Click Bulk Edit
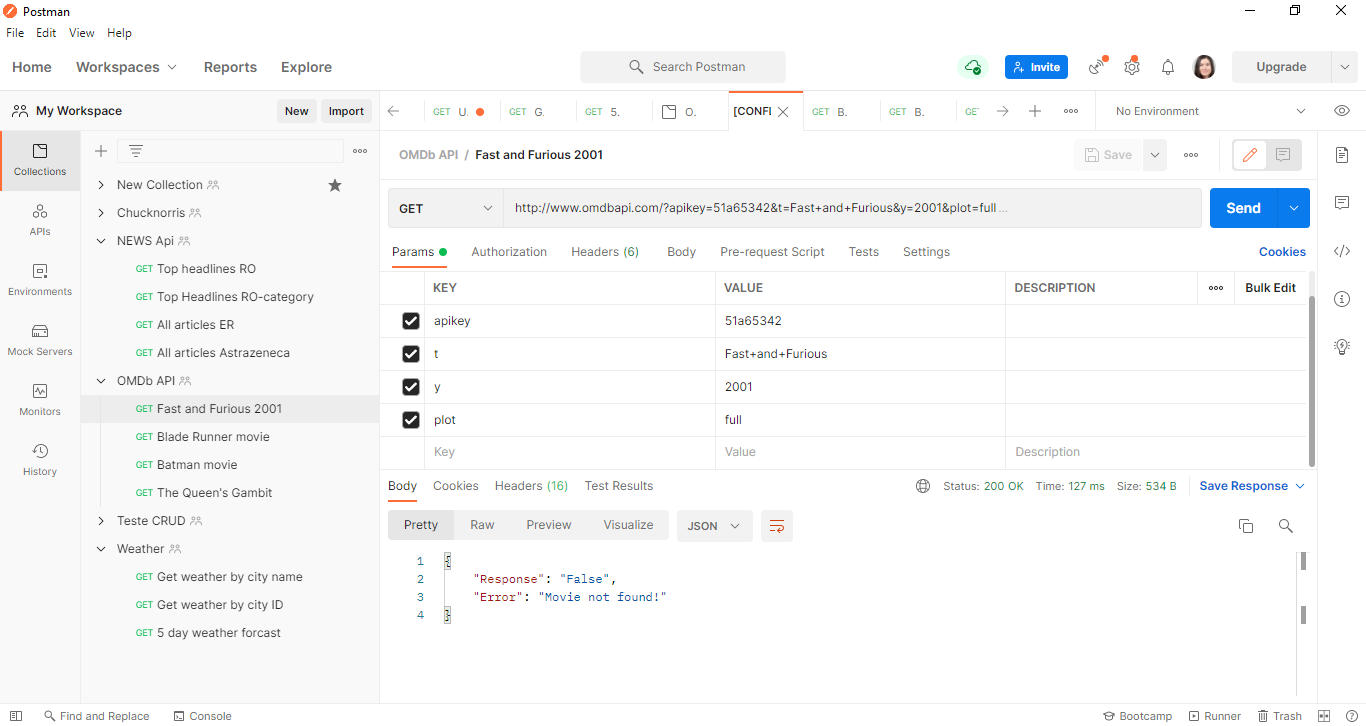The height and width of the screenshot is (726, 1366). click(x=1270, y=288)
